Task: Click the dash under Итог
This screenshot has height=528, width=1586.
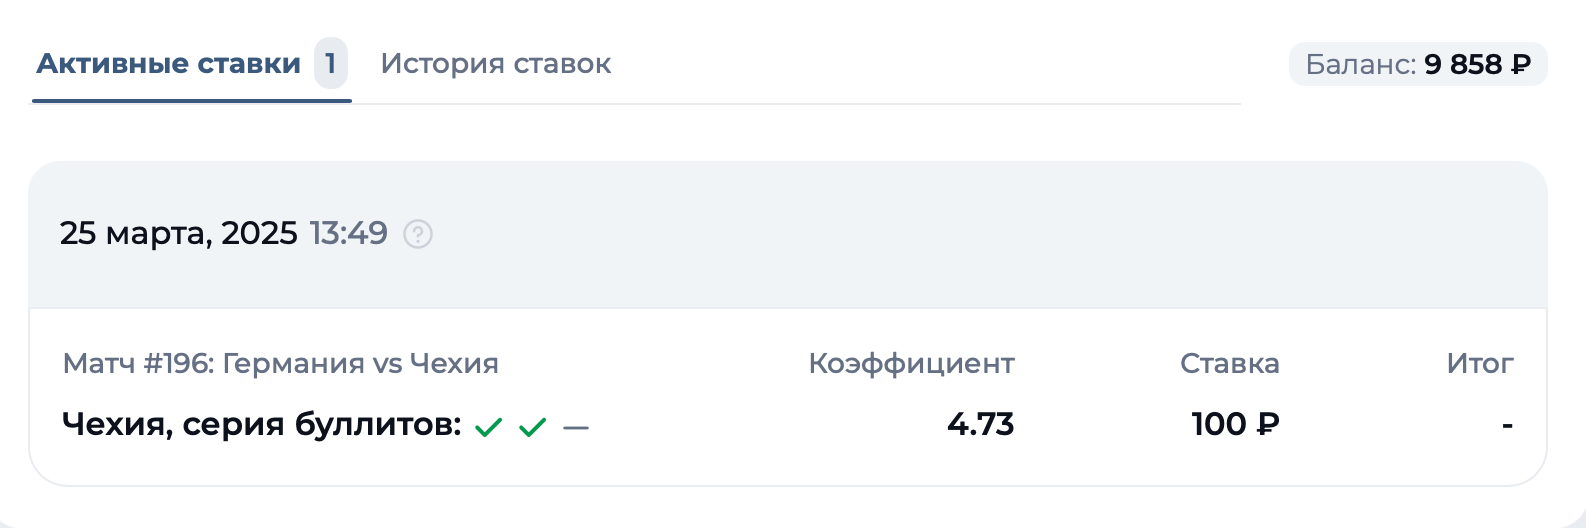Action: pos(1507,426)
